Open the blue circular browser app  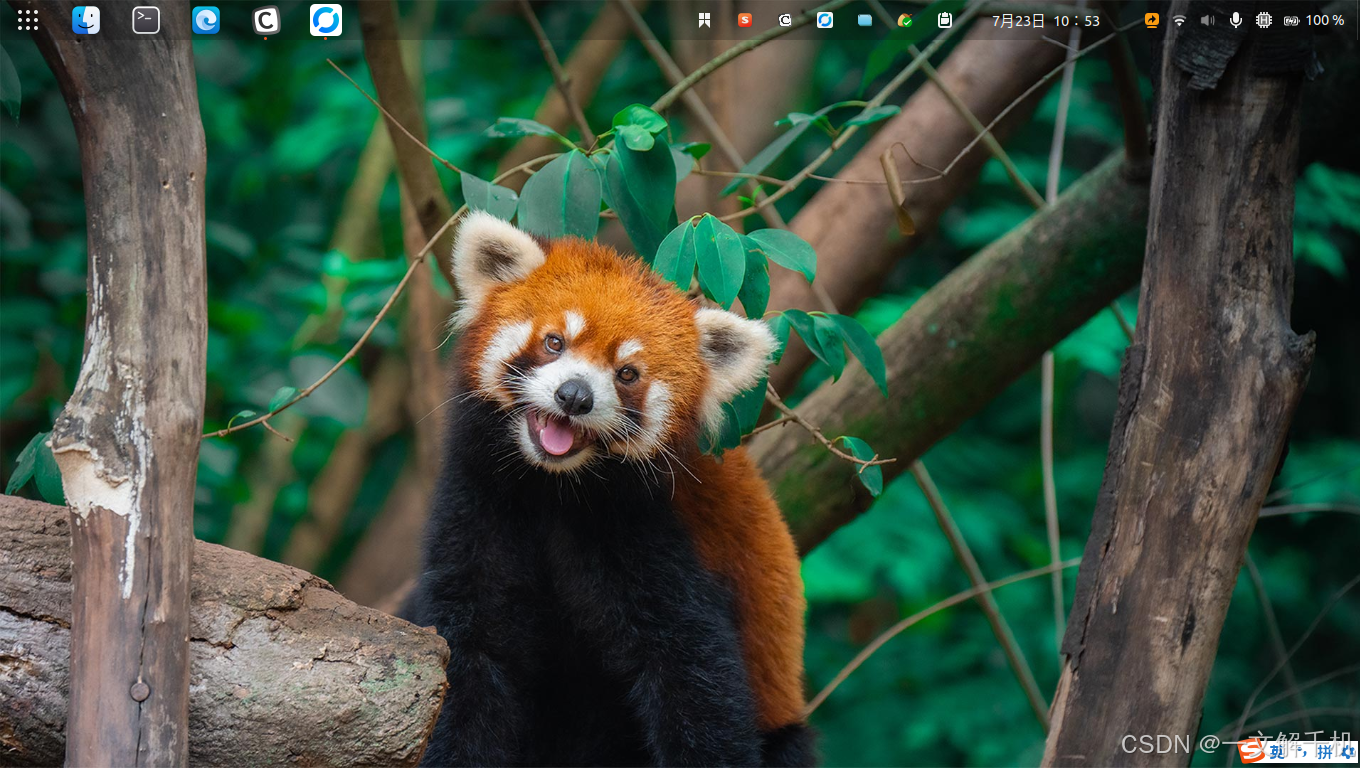tap(326, 19)
